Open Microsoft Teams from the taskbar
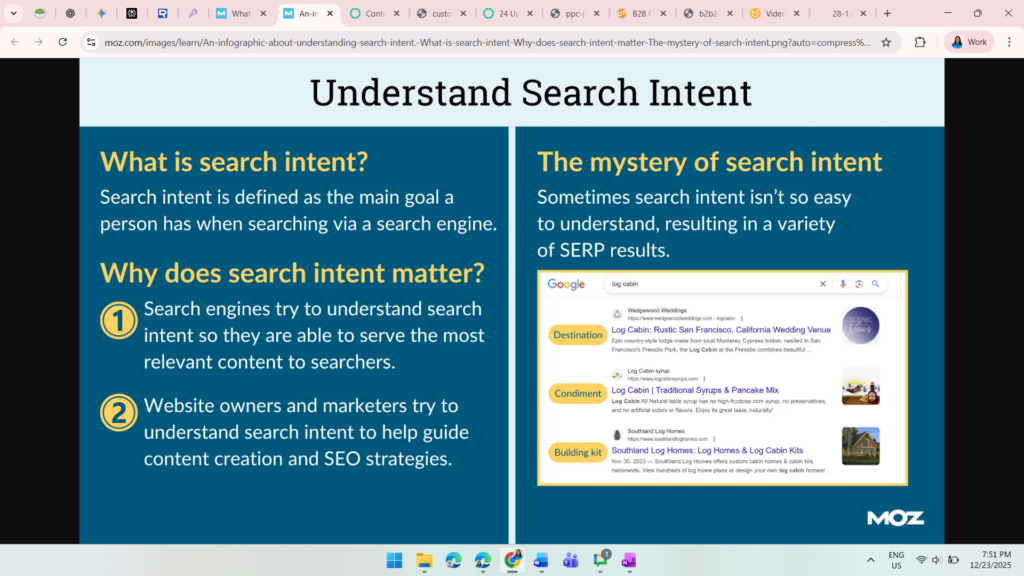The image size is (1024, 576). (571, 561)
